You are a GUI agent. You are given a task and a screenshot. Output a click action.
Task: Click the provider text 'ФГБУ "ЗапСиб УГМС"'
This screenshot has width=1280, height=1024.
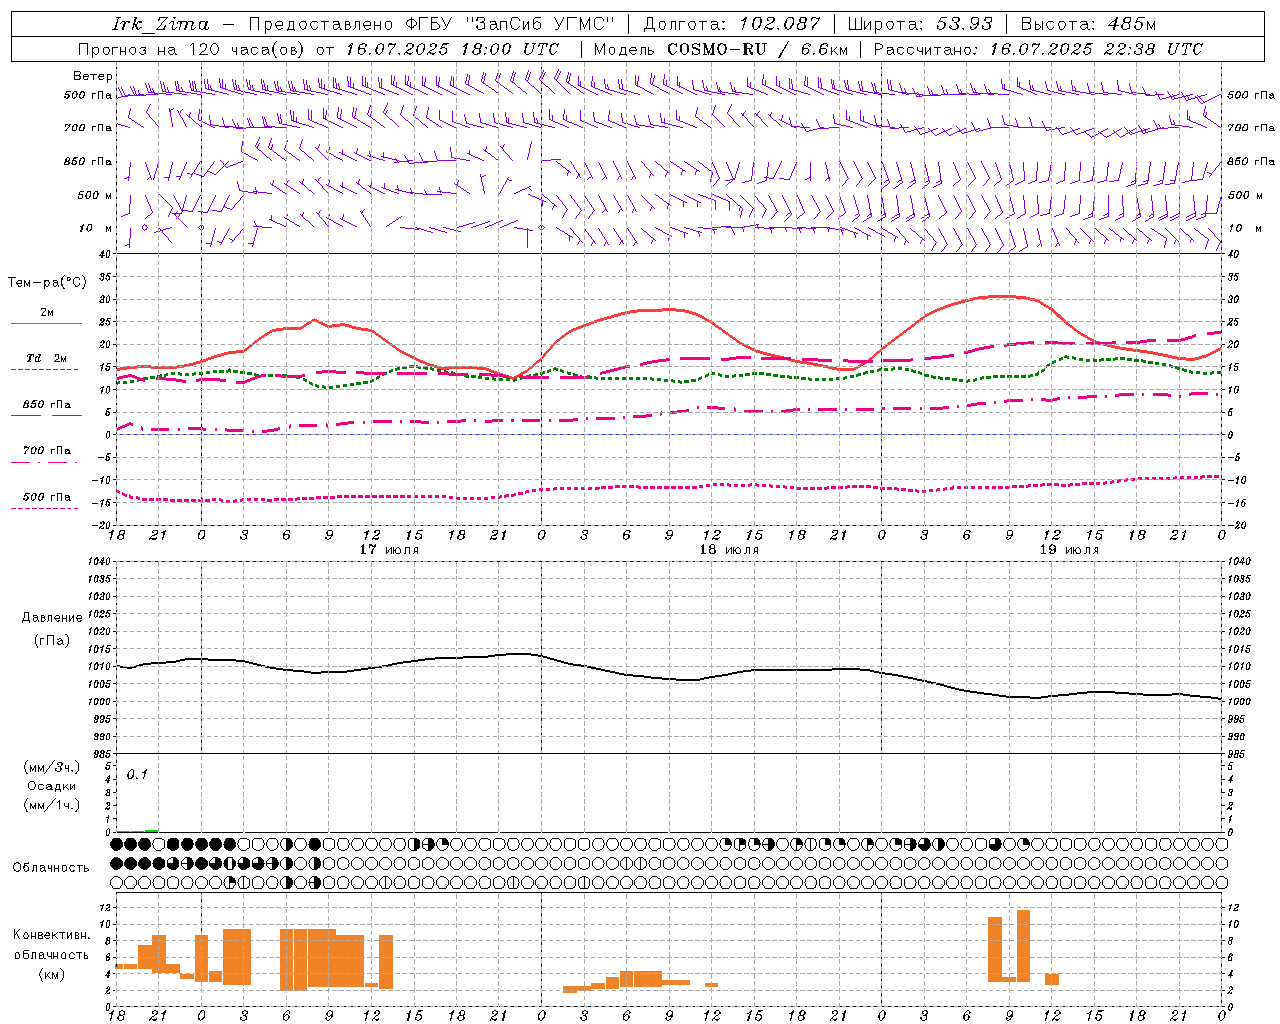point(511,24)
